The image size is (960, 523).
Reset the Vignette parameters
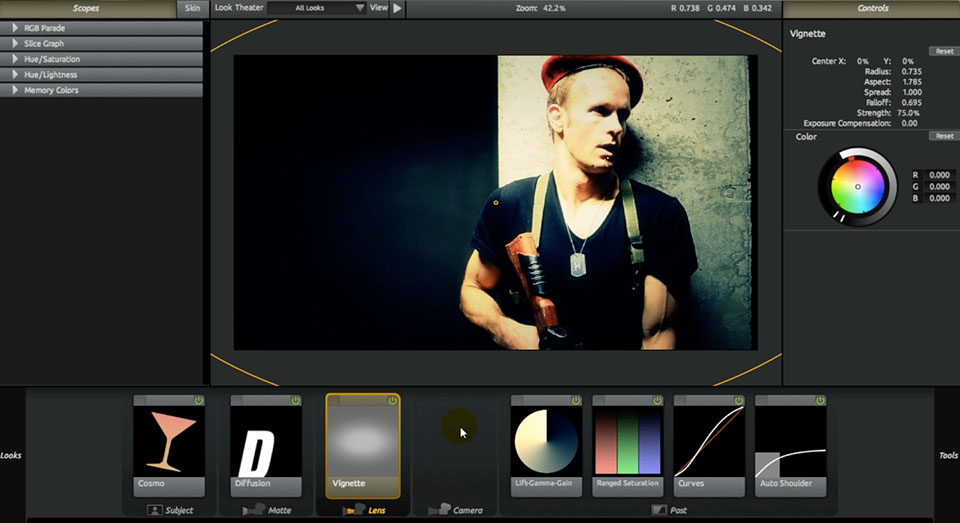pos(943,51)
